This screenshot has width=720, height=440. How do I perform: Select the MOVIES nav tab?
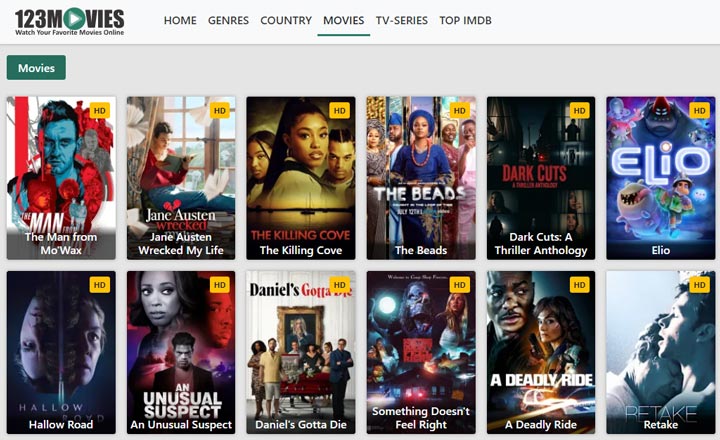tap(343, 21)
